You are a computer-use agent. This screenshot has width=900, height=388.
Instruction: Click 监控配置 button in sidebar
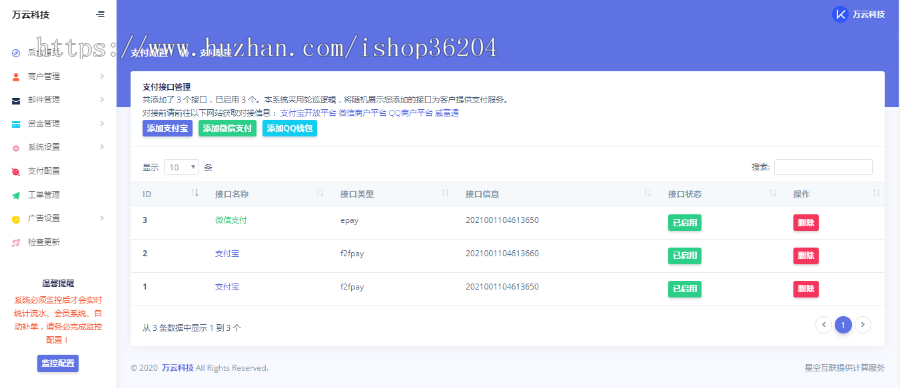coord(58,363)
